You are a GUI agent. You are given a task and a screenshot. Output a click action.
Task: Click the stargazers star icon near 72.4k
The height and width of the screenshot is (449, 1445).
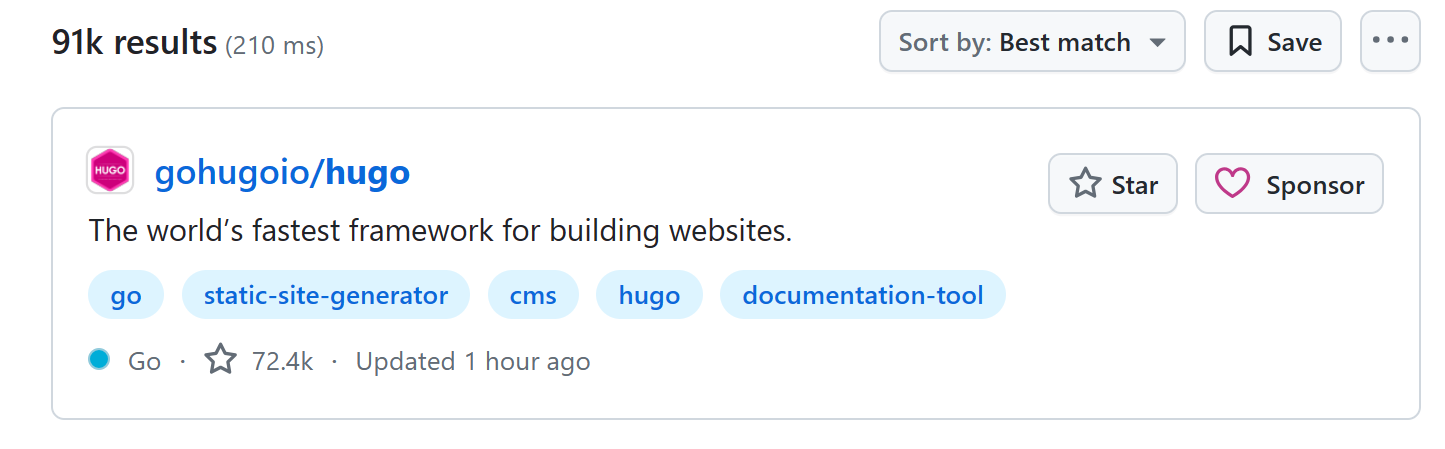(x=221, y=359)
